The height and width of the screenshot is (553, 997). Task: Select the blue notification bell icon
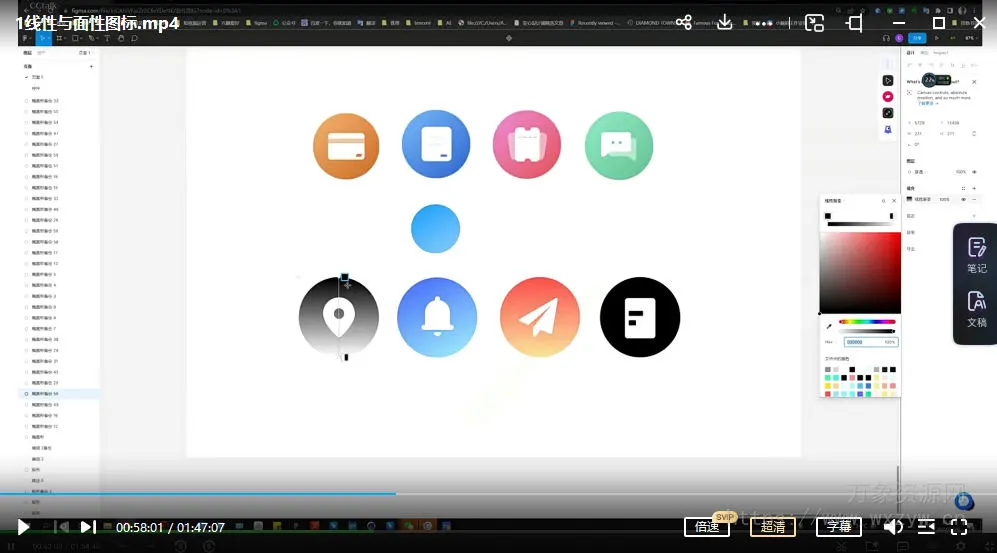point(437,317)
